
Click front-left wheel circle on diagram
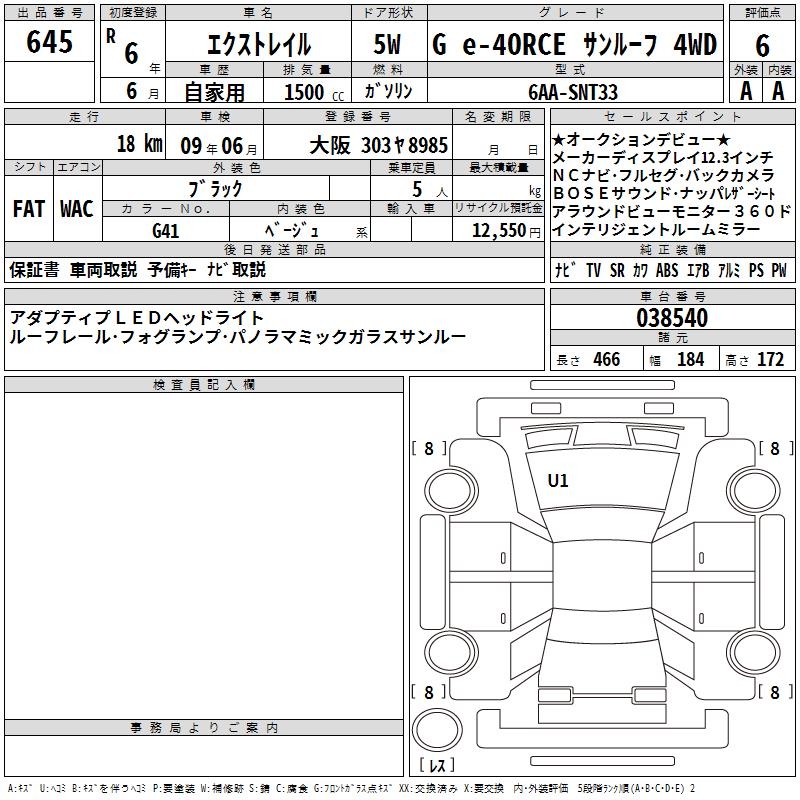(x=451, y=491)
